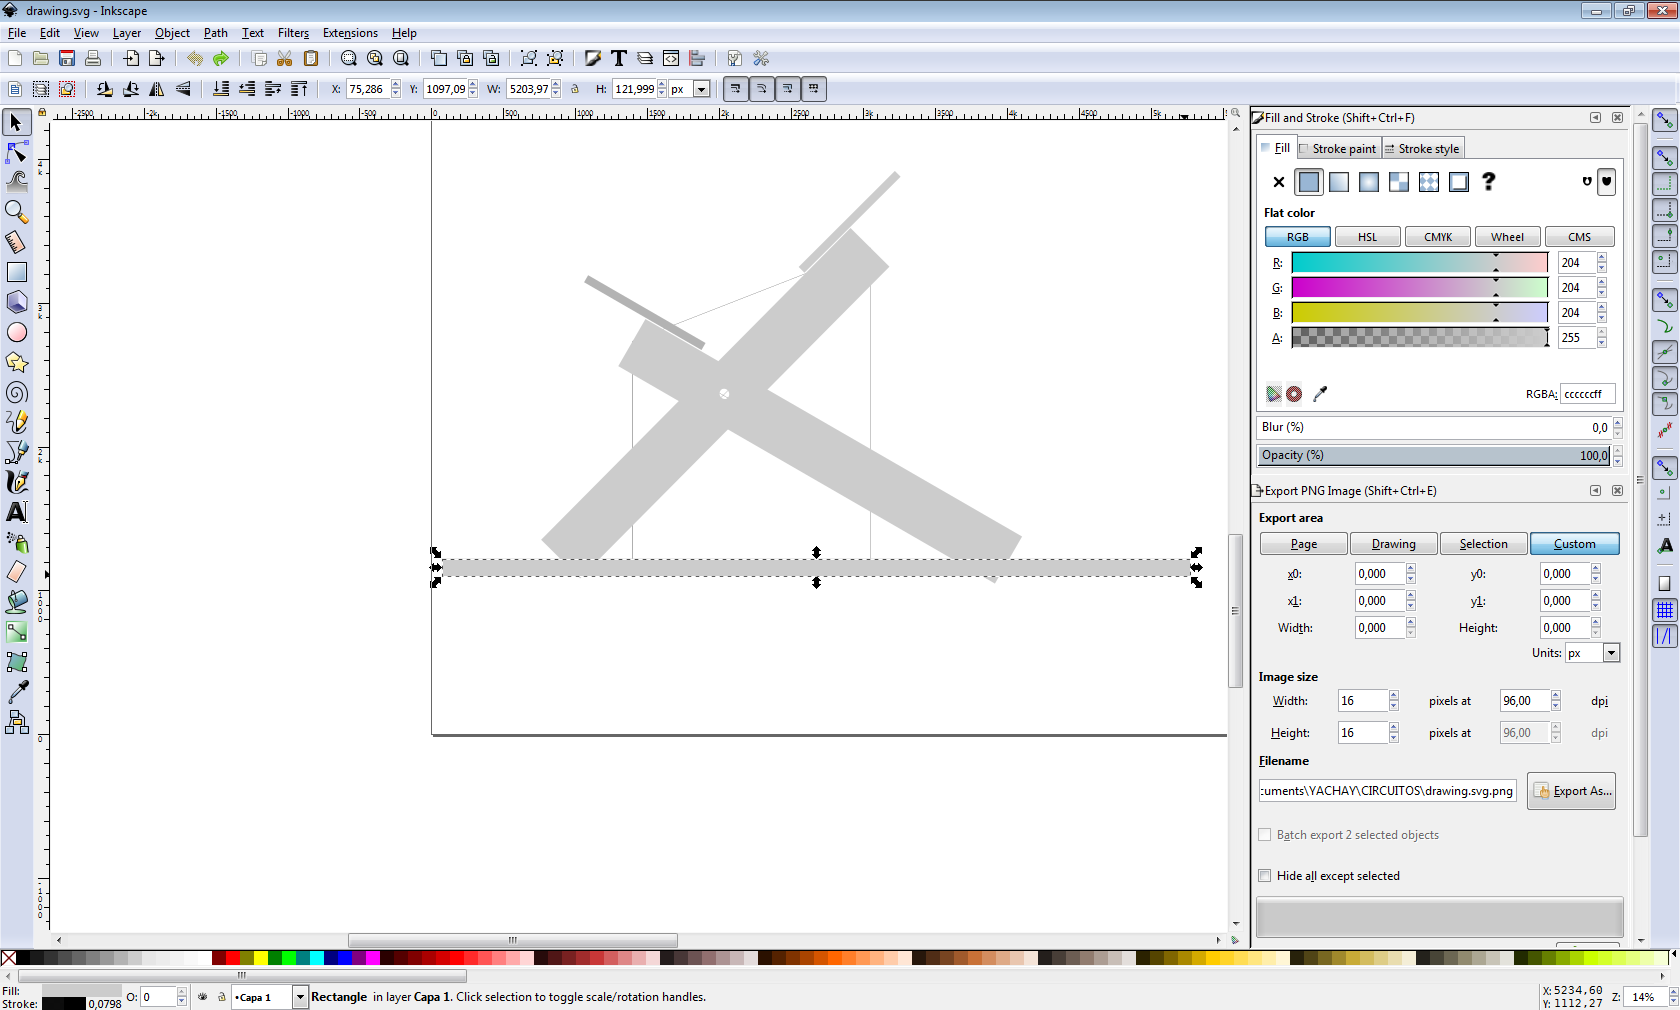Enable Hide all except selected checkbox
1680x1010 pixels.
(1265, 876)
